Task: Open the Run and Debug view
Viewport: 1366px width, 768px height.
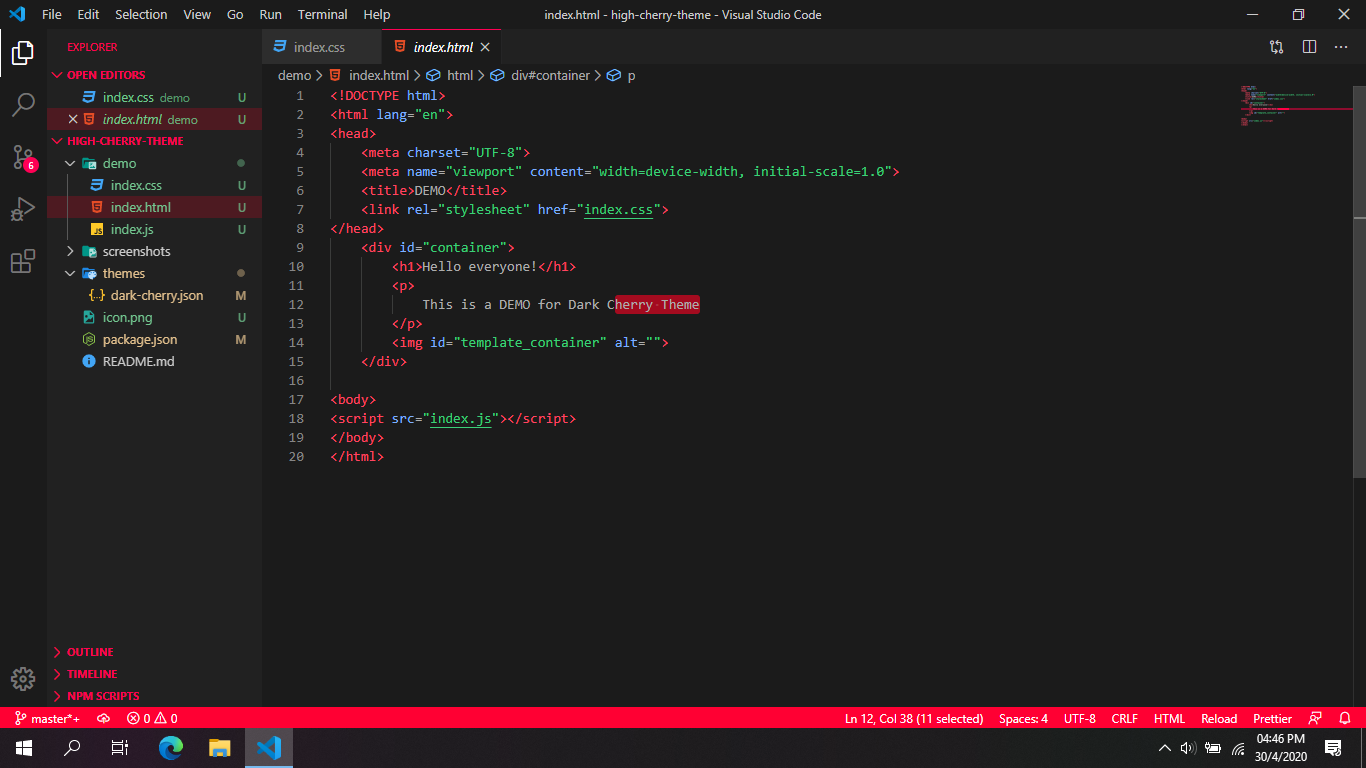Action: click(x=23, y=209)
